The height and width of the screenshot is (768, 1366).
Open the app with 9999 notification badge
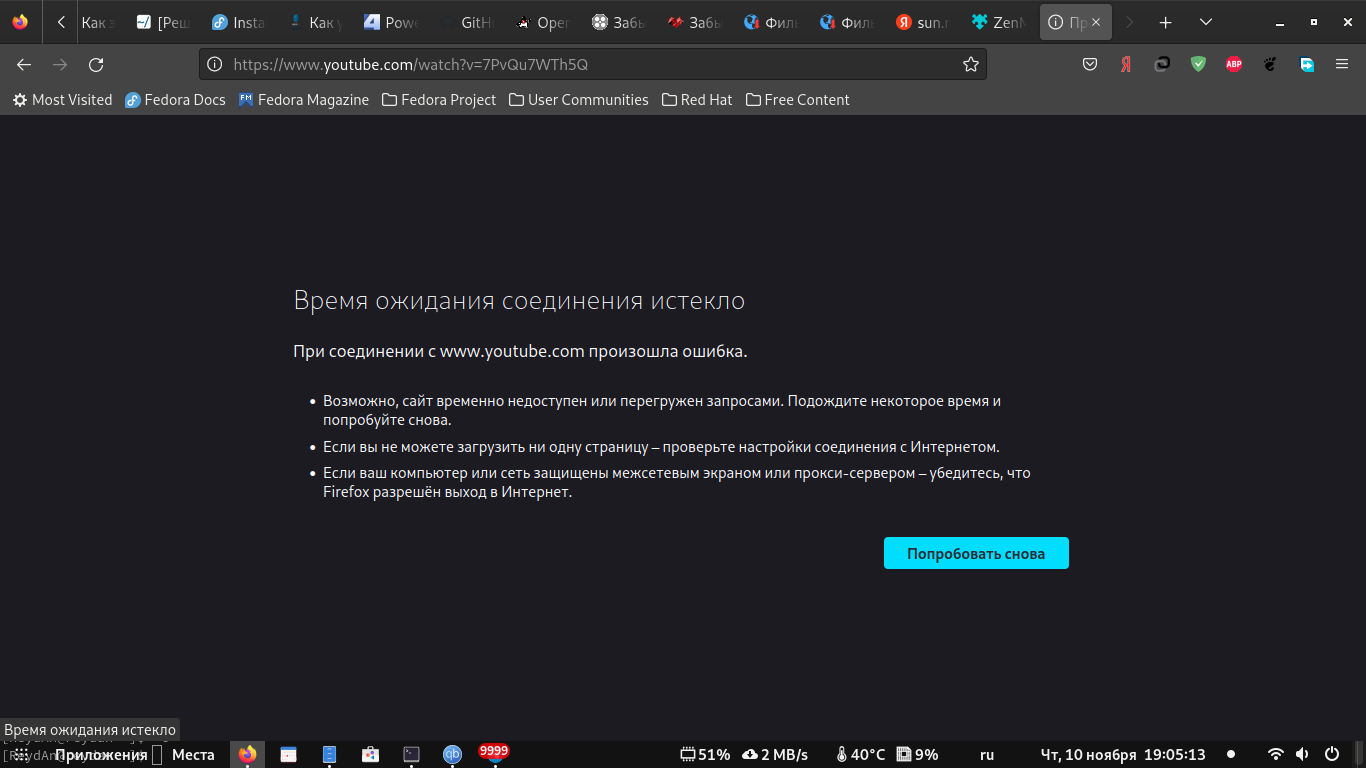[x=493, y=753]
